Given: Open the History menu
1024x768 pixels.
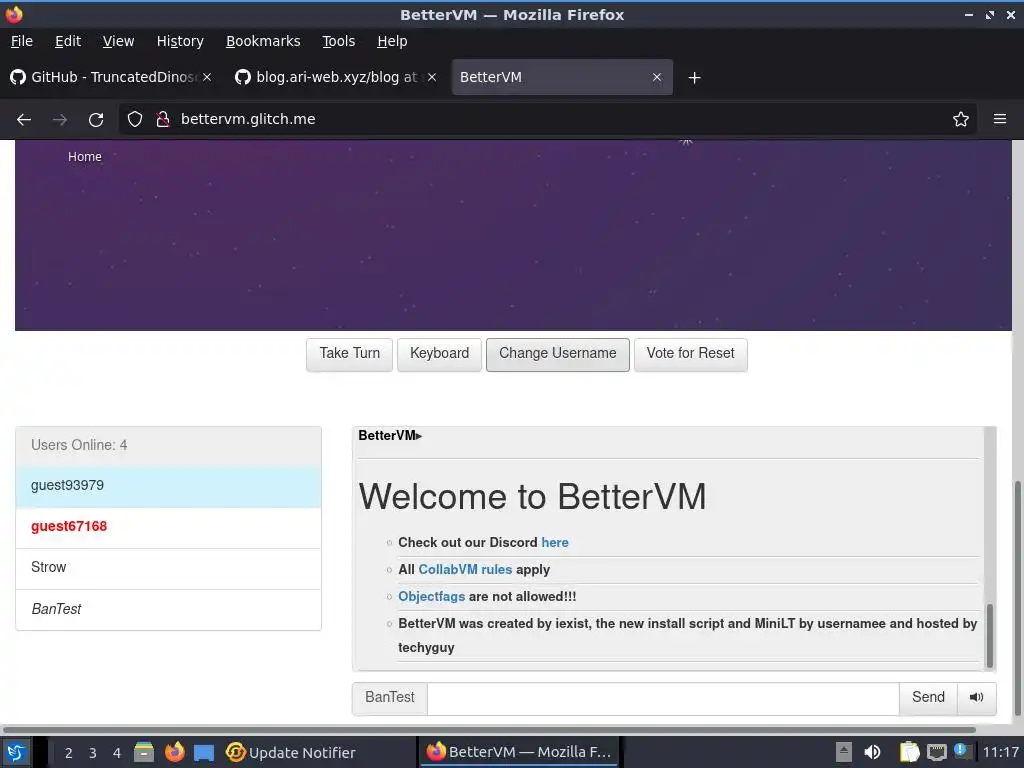Looking at the screenshot, I should click(180, 41).
